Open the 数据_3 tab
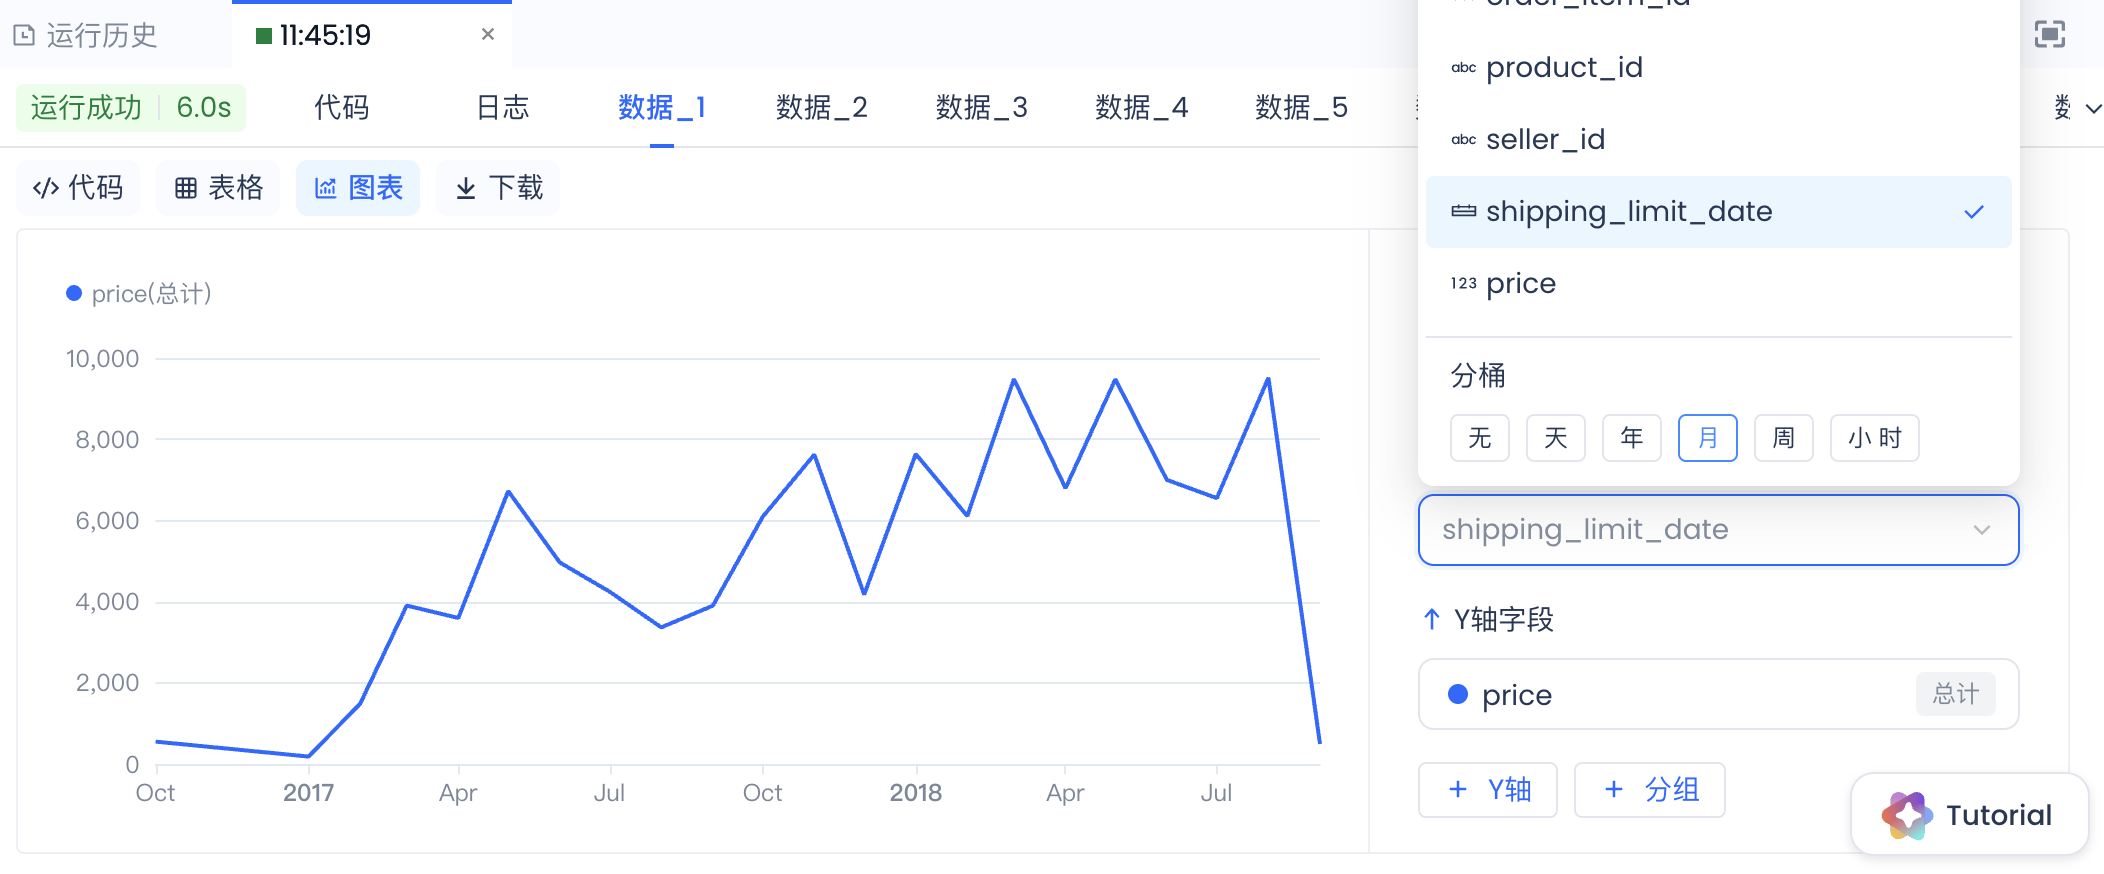This screenshot has height=874, width=2104. (x=981, y=108)
